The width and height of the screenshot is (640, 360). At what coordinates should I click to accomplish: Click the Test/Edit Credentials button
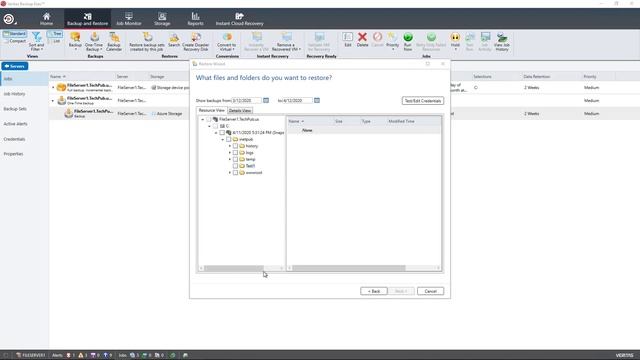(x=422, y=100)
